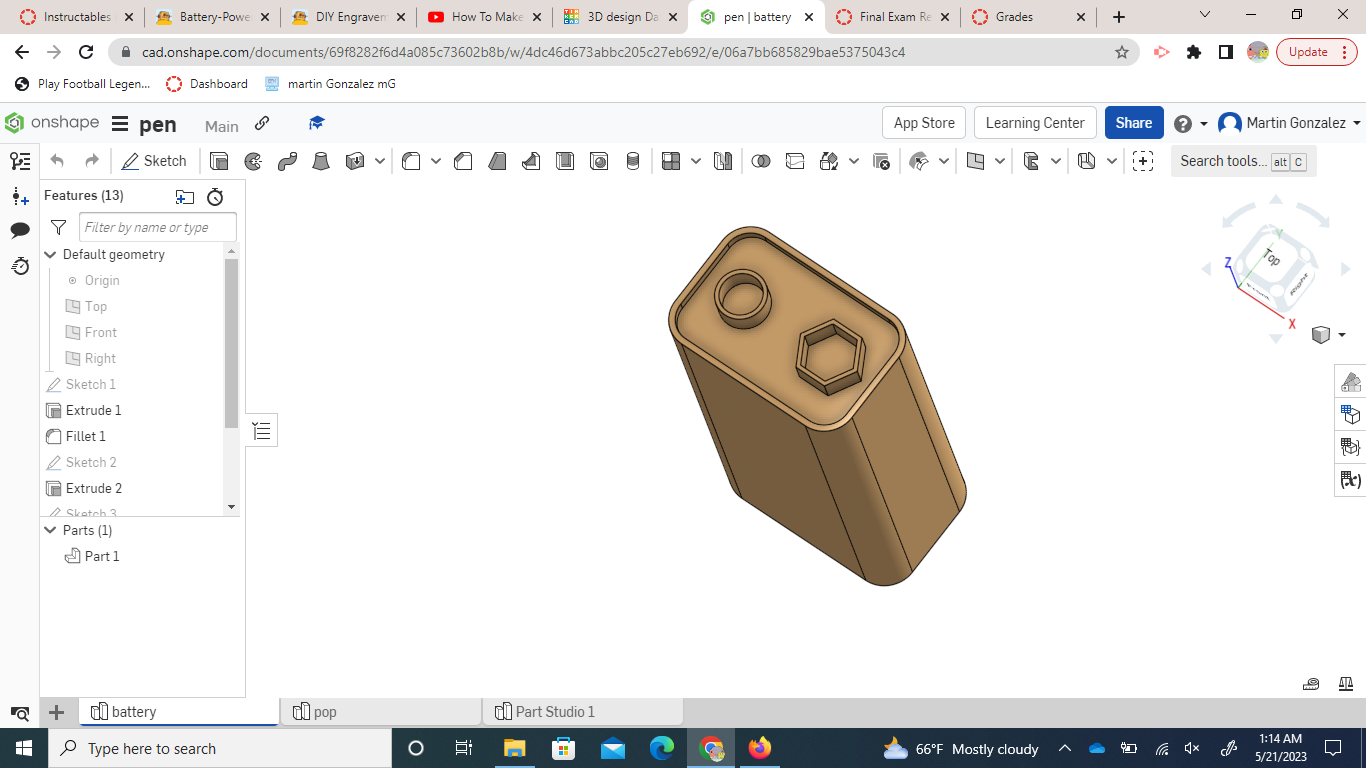Open the Learning Center
The image size is (1366, 768).
[1034, 122]
